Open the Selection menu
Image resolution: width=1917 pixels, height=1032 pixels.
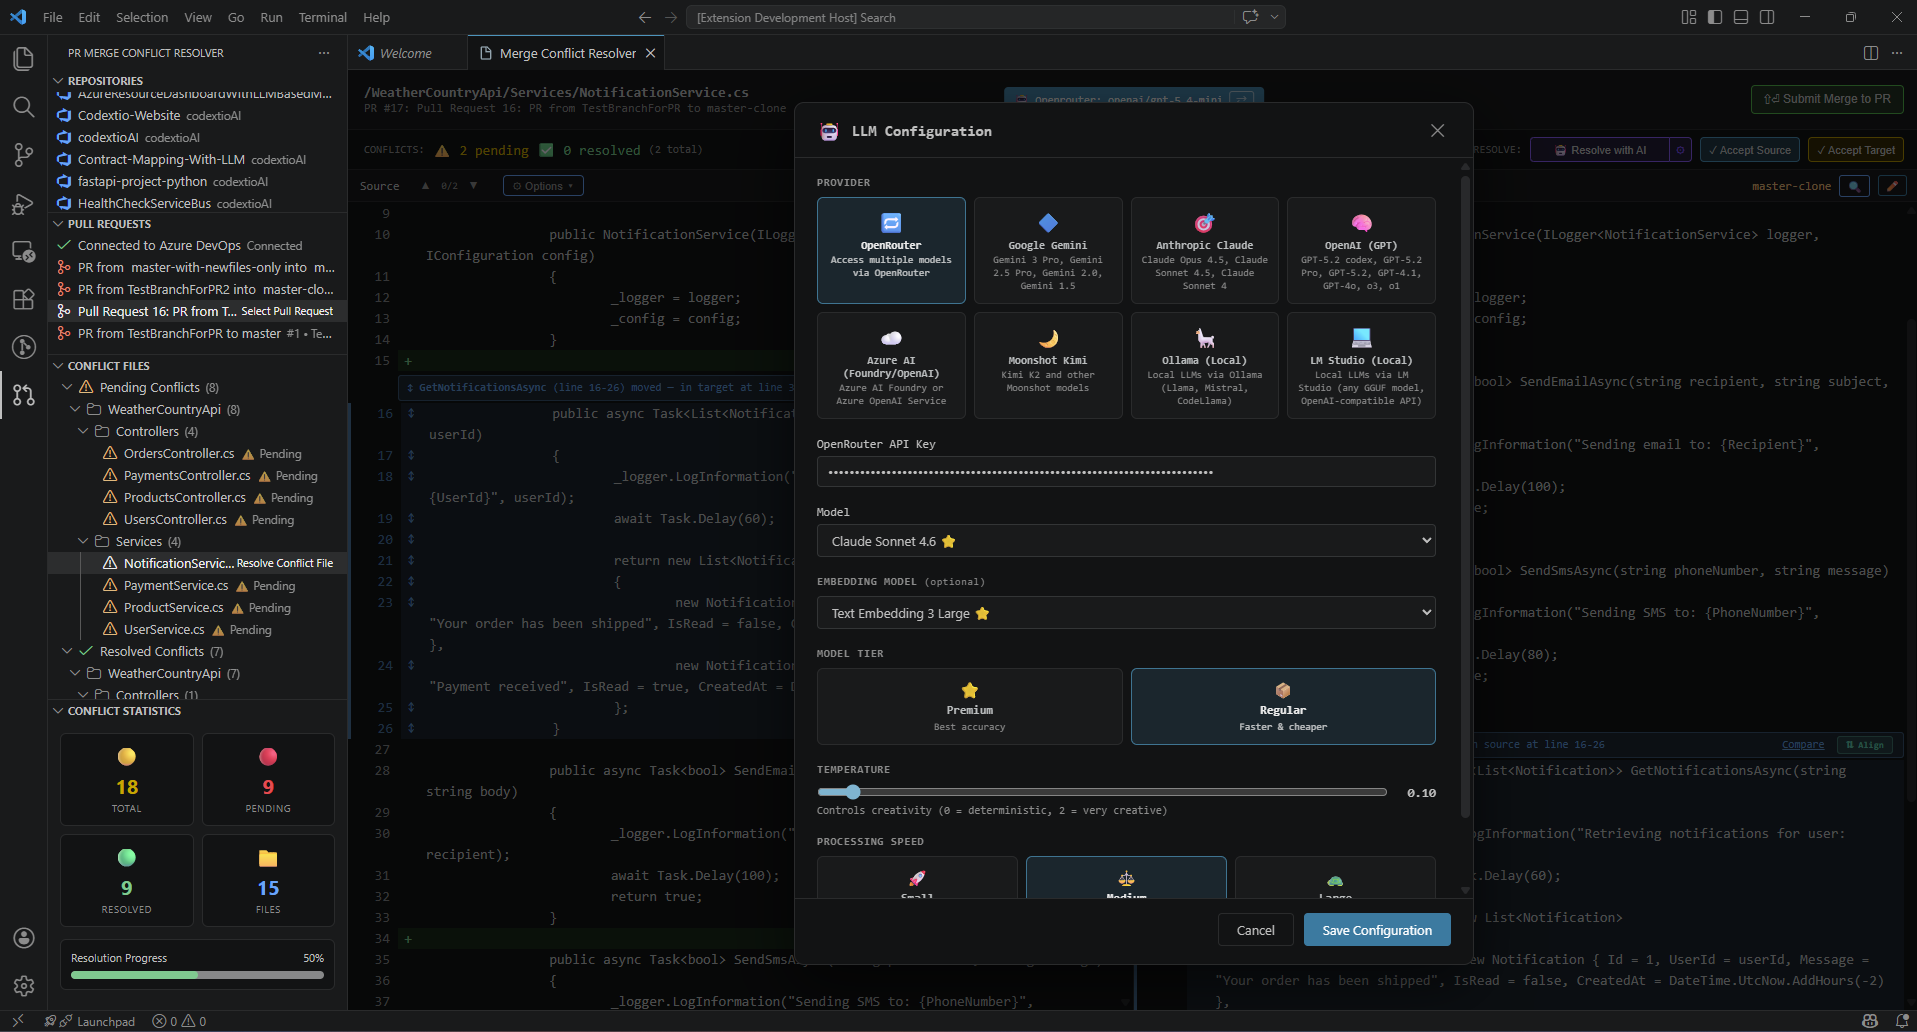[x=142, y=17]
